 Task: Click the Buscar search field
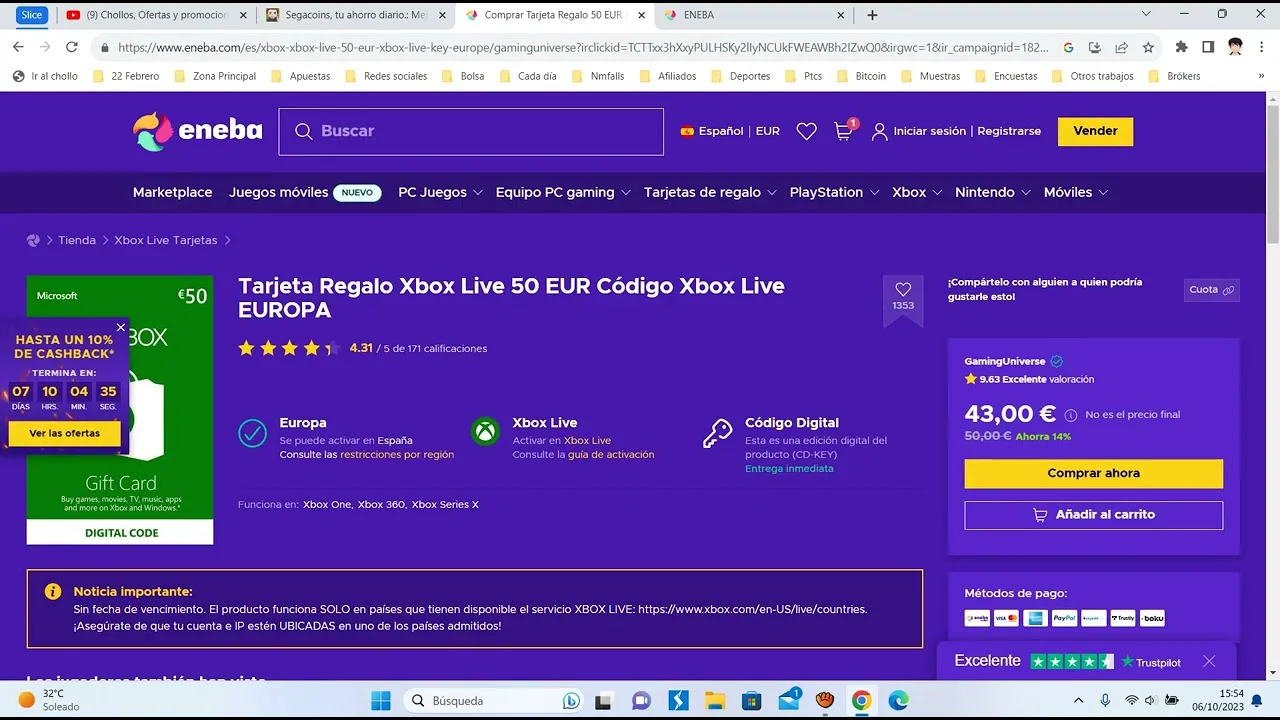click(x=470, y=131)
